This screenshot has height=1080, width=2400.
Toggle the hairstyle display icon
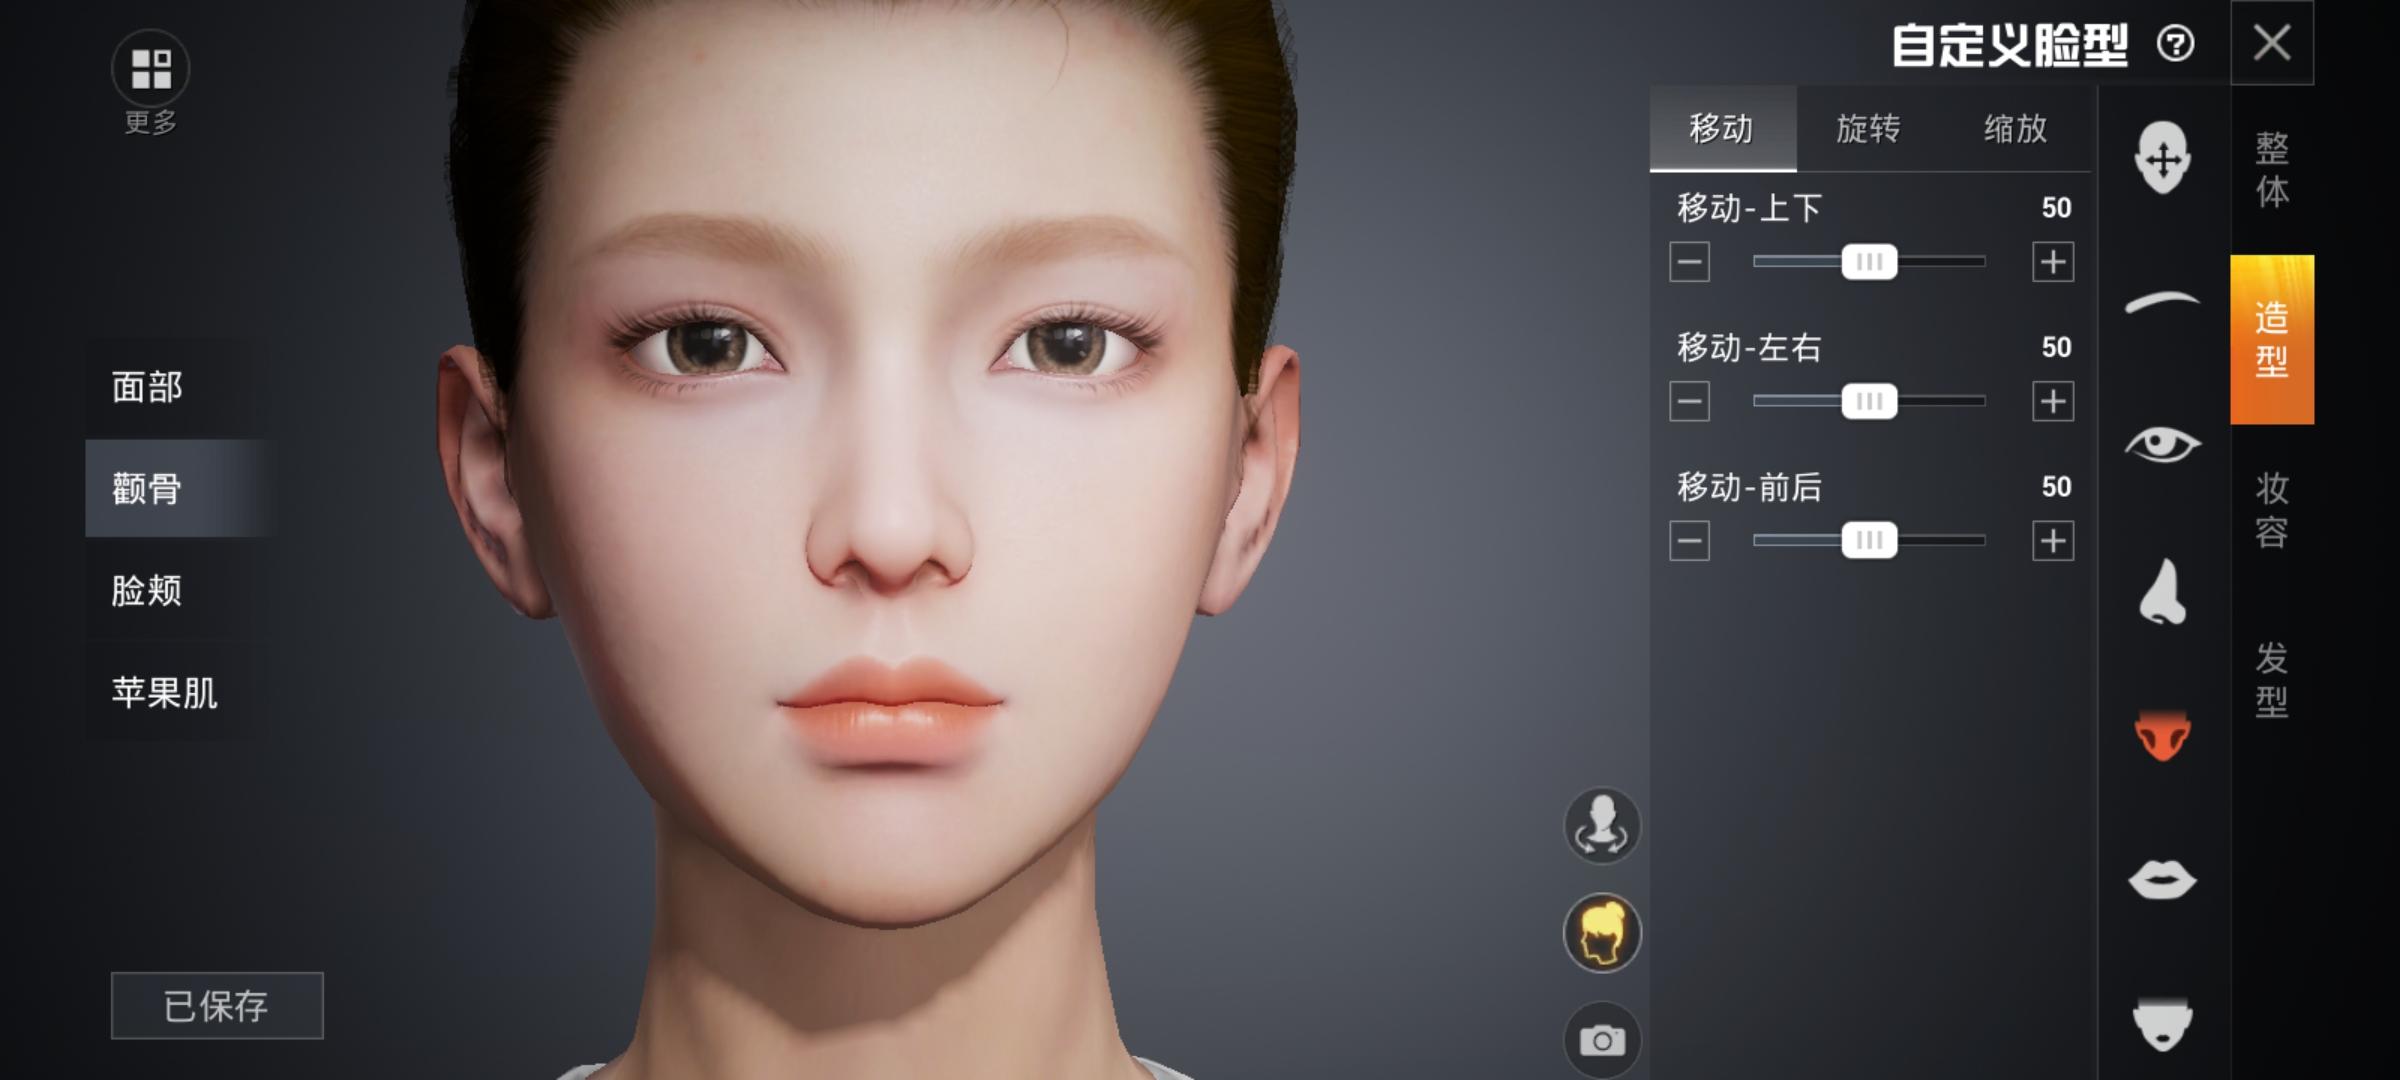(x=1602, y=933)
